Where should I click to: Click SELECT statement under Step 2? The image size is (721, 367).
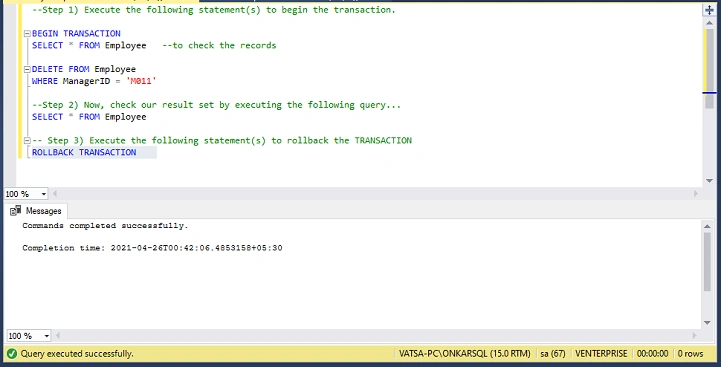point(89,117)
